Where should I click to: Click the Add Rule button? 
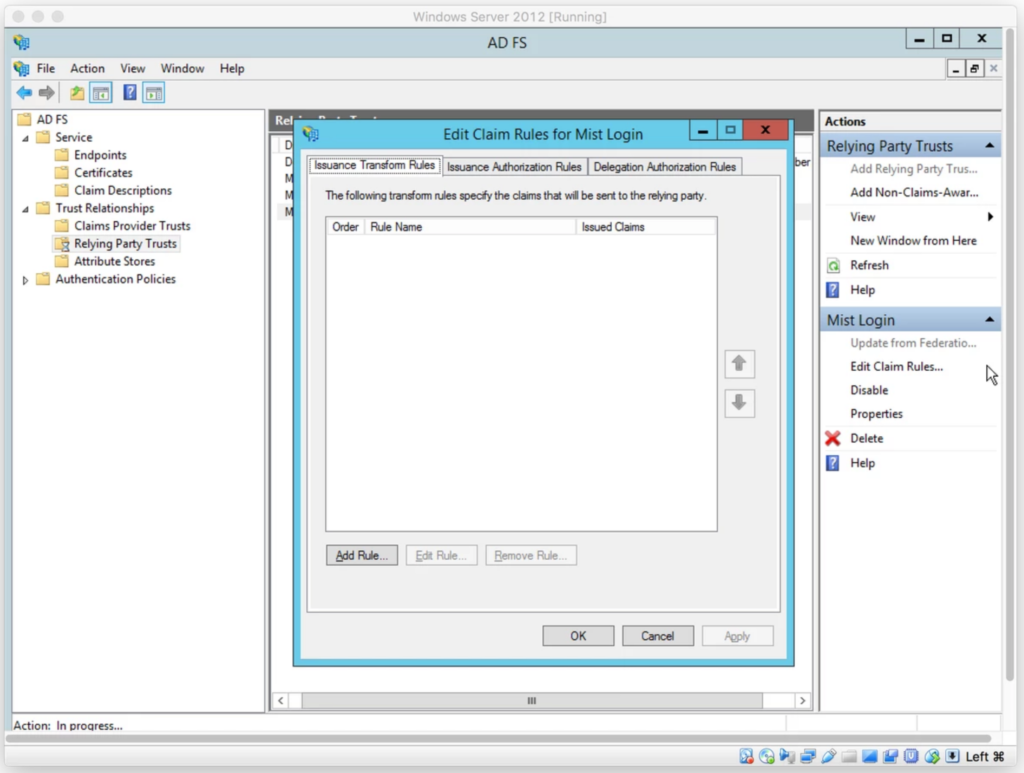[x=362, y=555]
